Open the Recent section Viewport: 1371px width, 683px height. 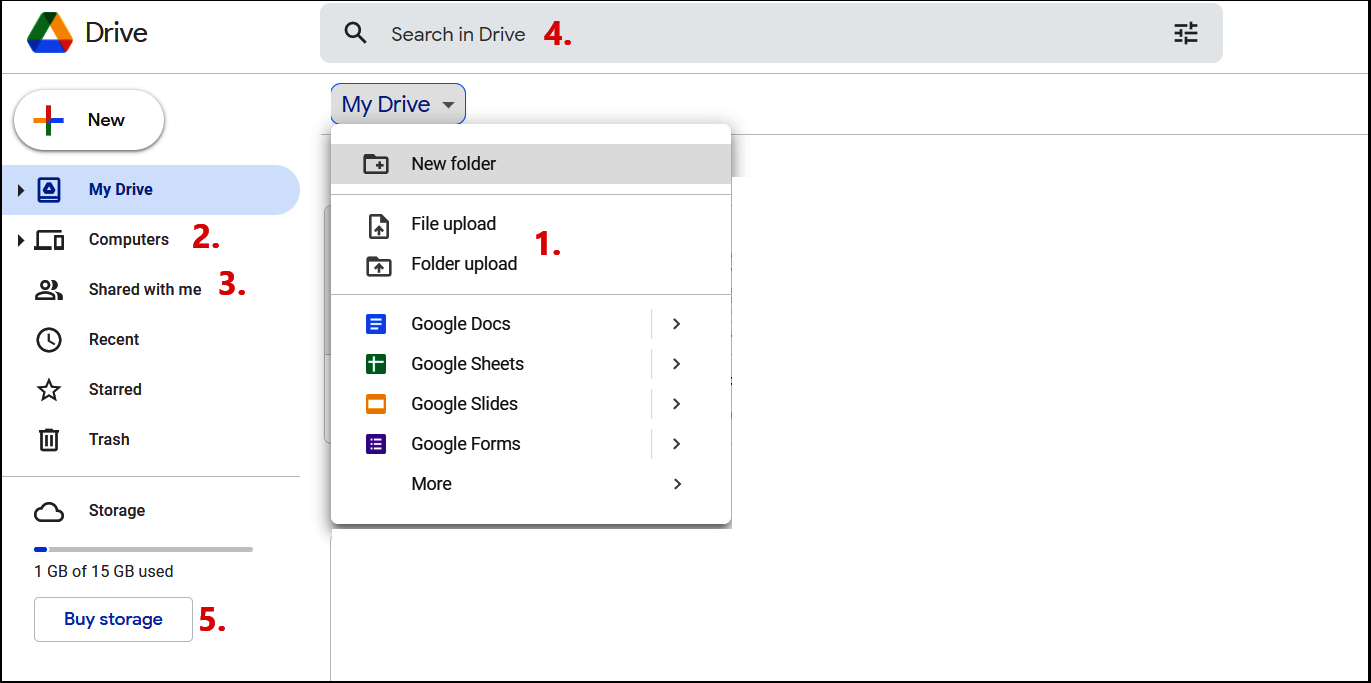tap(113, 339)
